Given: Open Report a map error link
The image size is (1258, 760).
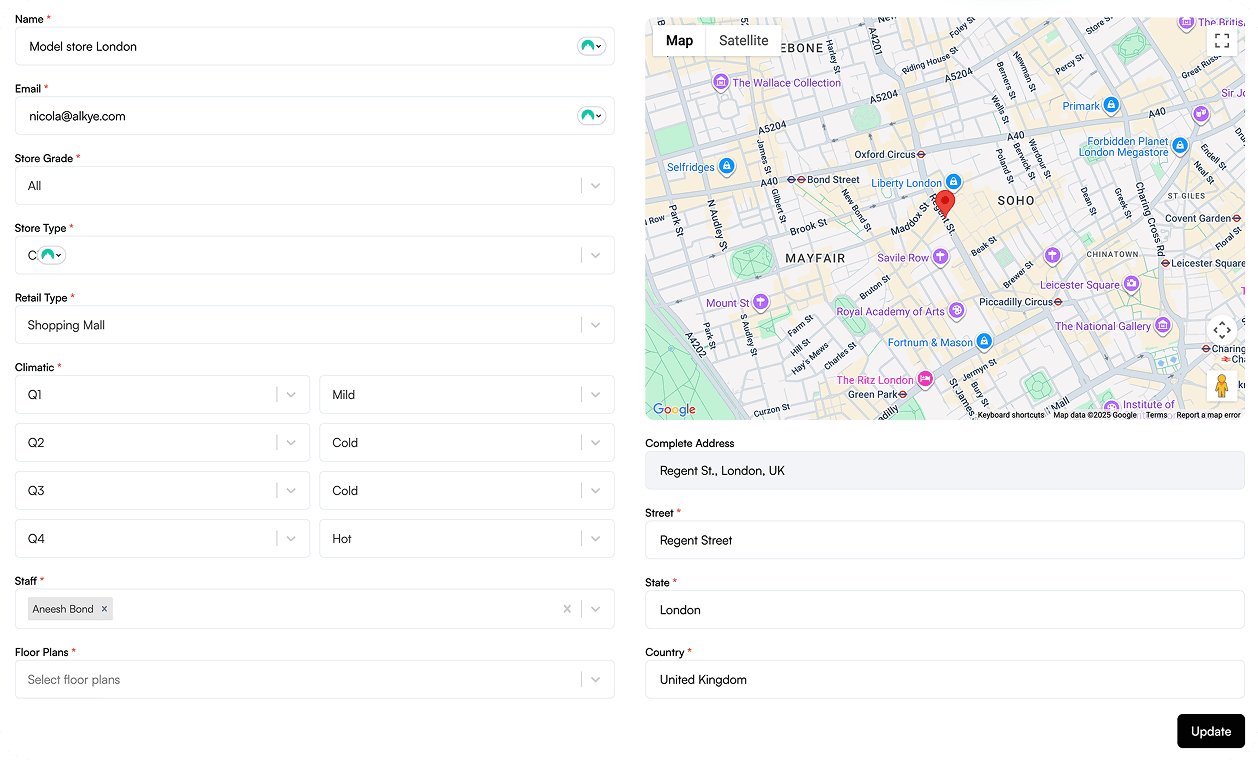Looking at the screenshot, I should tap(1207, 415).
